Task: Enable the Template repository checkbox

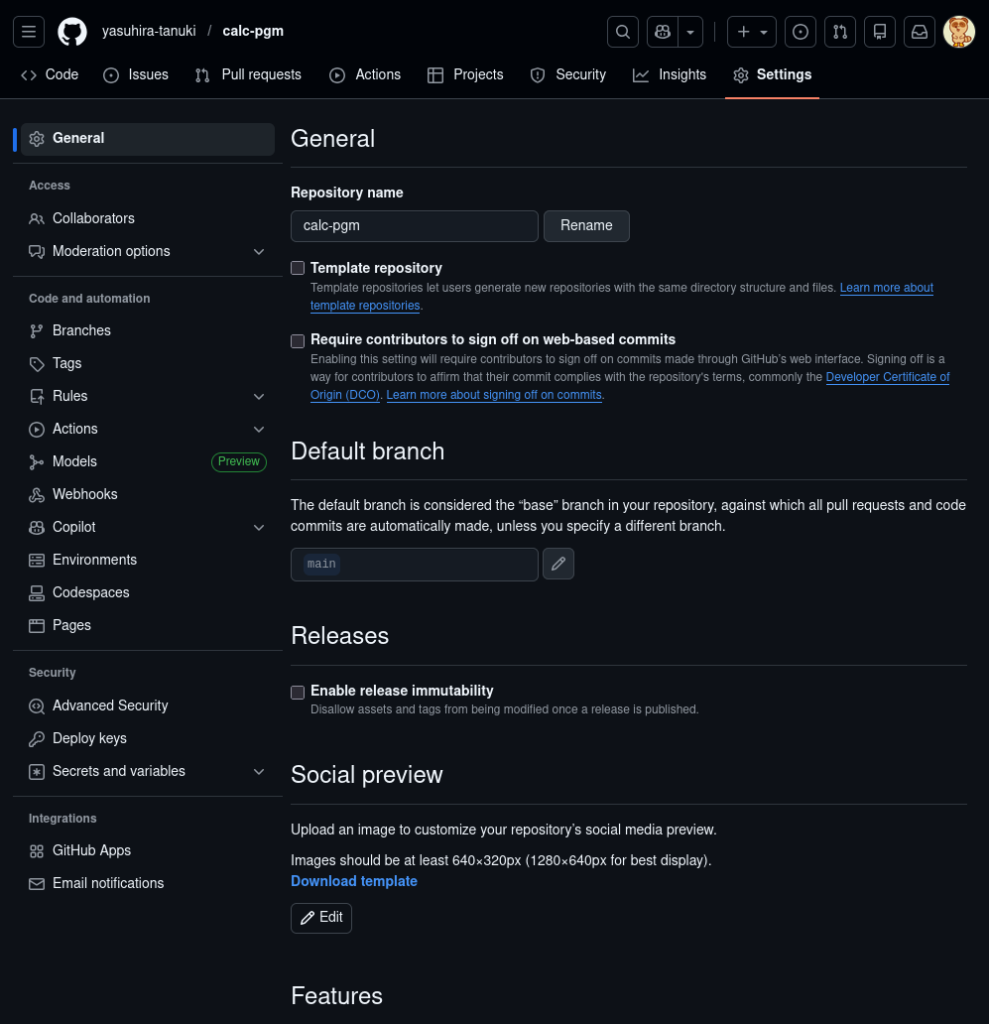Action: click(298, 268)
